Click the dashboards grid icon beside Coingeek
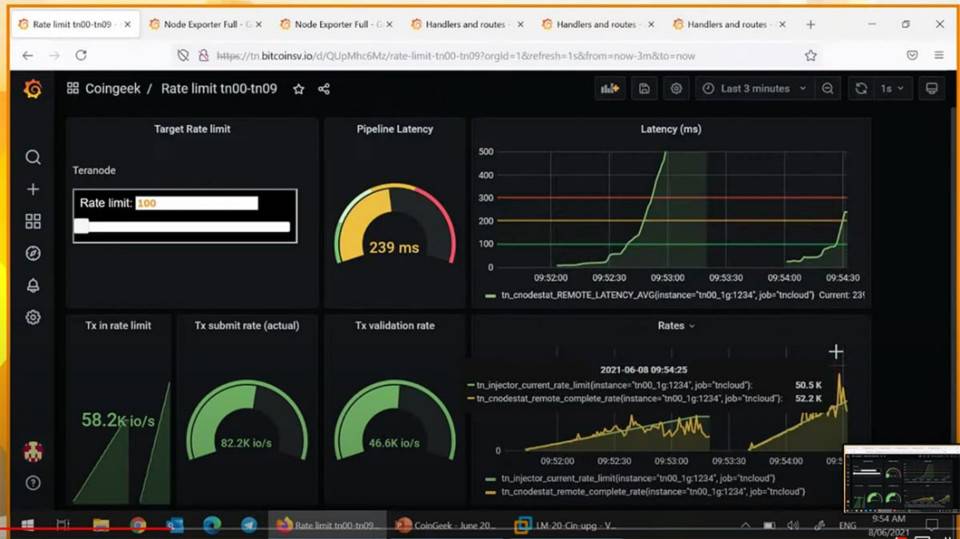 pos(73,88)
